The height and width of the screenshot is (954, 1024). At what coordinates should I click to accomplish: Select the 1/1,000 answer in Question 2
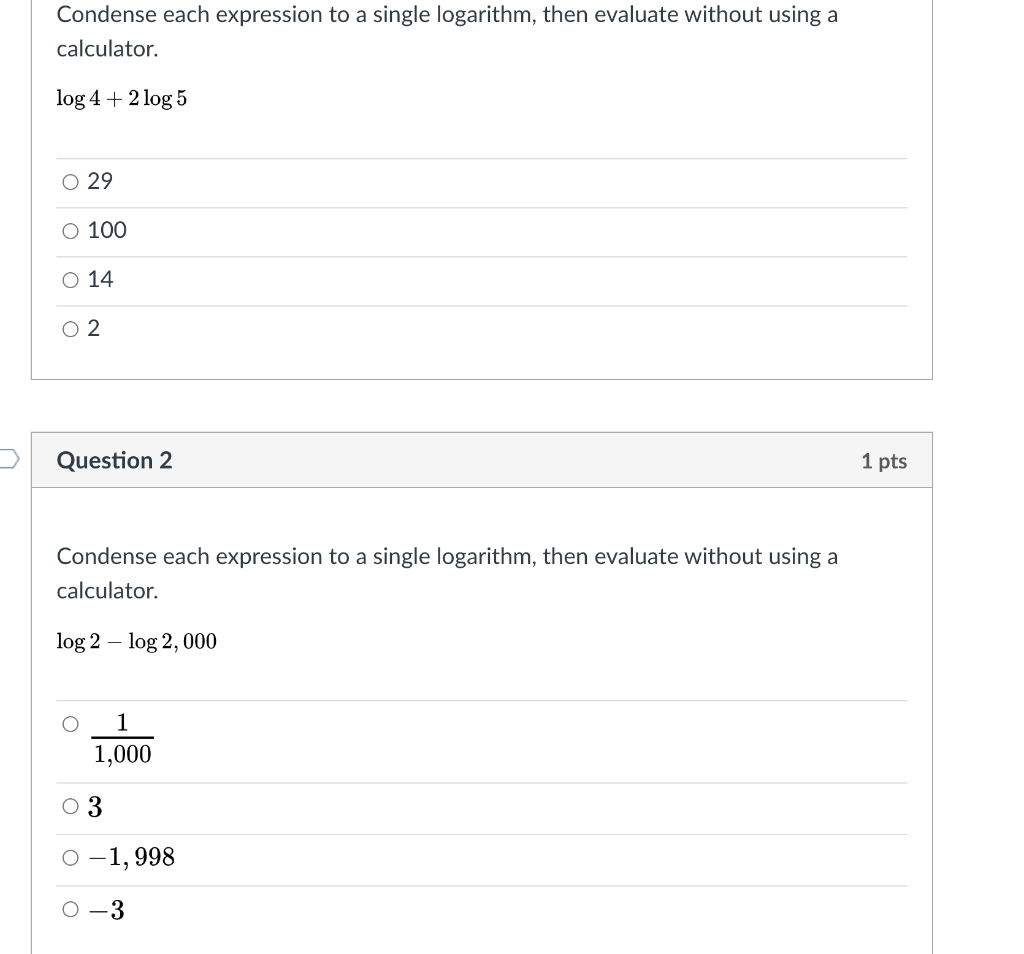[70, 723]
